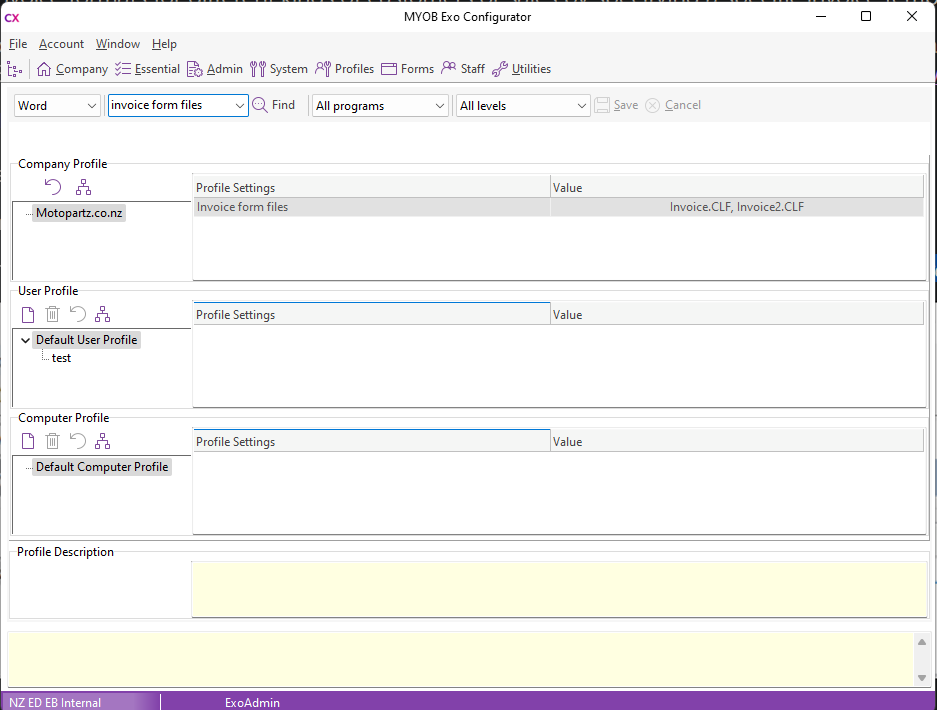937x710 pixels.
Task: Select the test user profile
Action: point(61,358)
